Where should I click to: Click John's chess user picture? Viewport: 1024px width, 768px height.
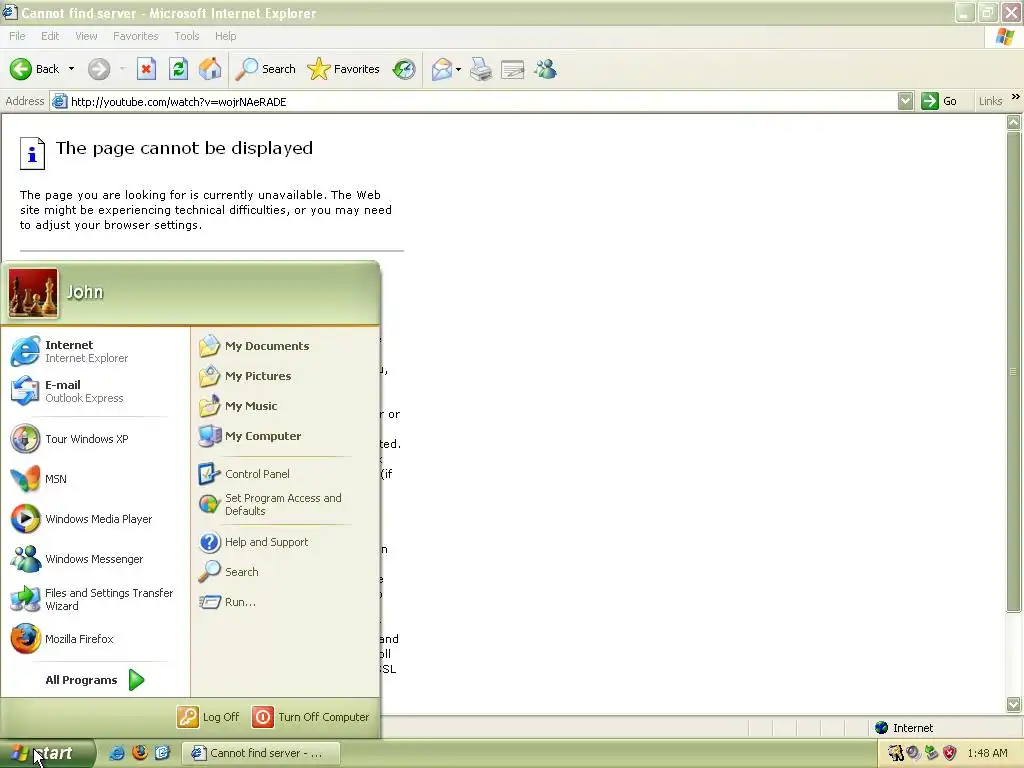coord(33,293)
